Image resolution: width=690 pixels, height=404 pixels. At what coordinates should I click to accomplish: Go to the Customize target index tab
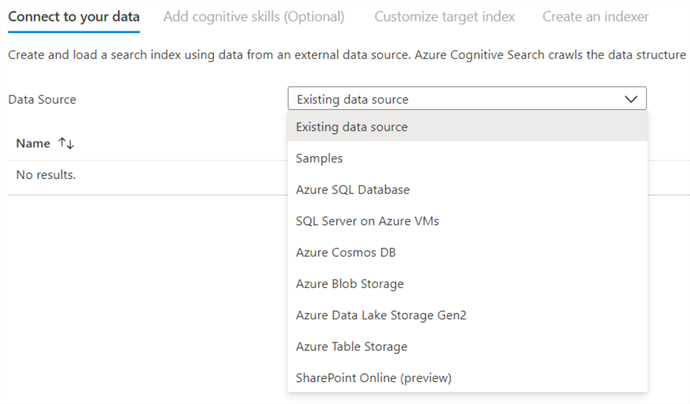click(x=444, y=17)
